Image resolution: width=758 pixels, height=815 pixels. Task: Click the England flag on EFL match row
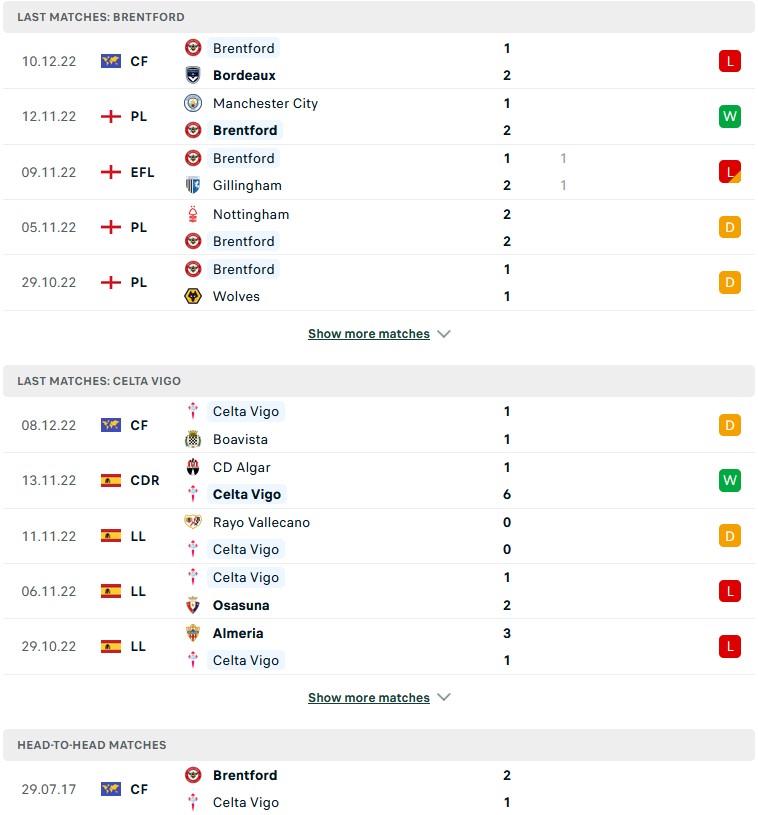(x=111, y=172)
